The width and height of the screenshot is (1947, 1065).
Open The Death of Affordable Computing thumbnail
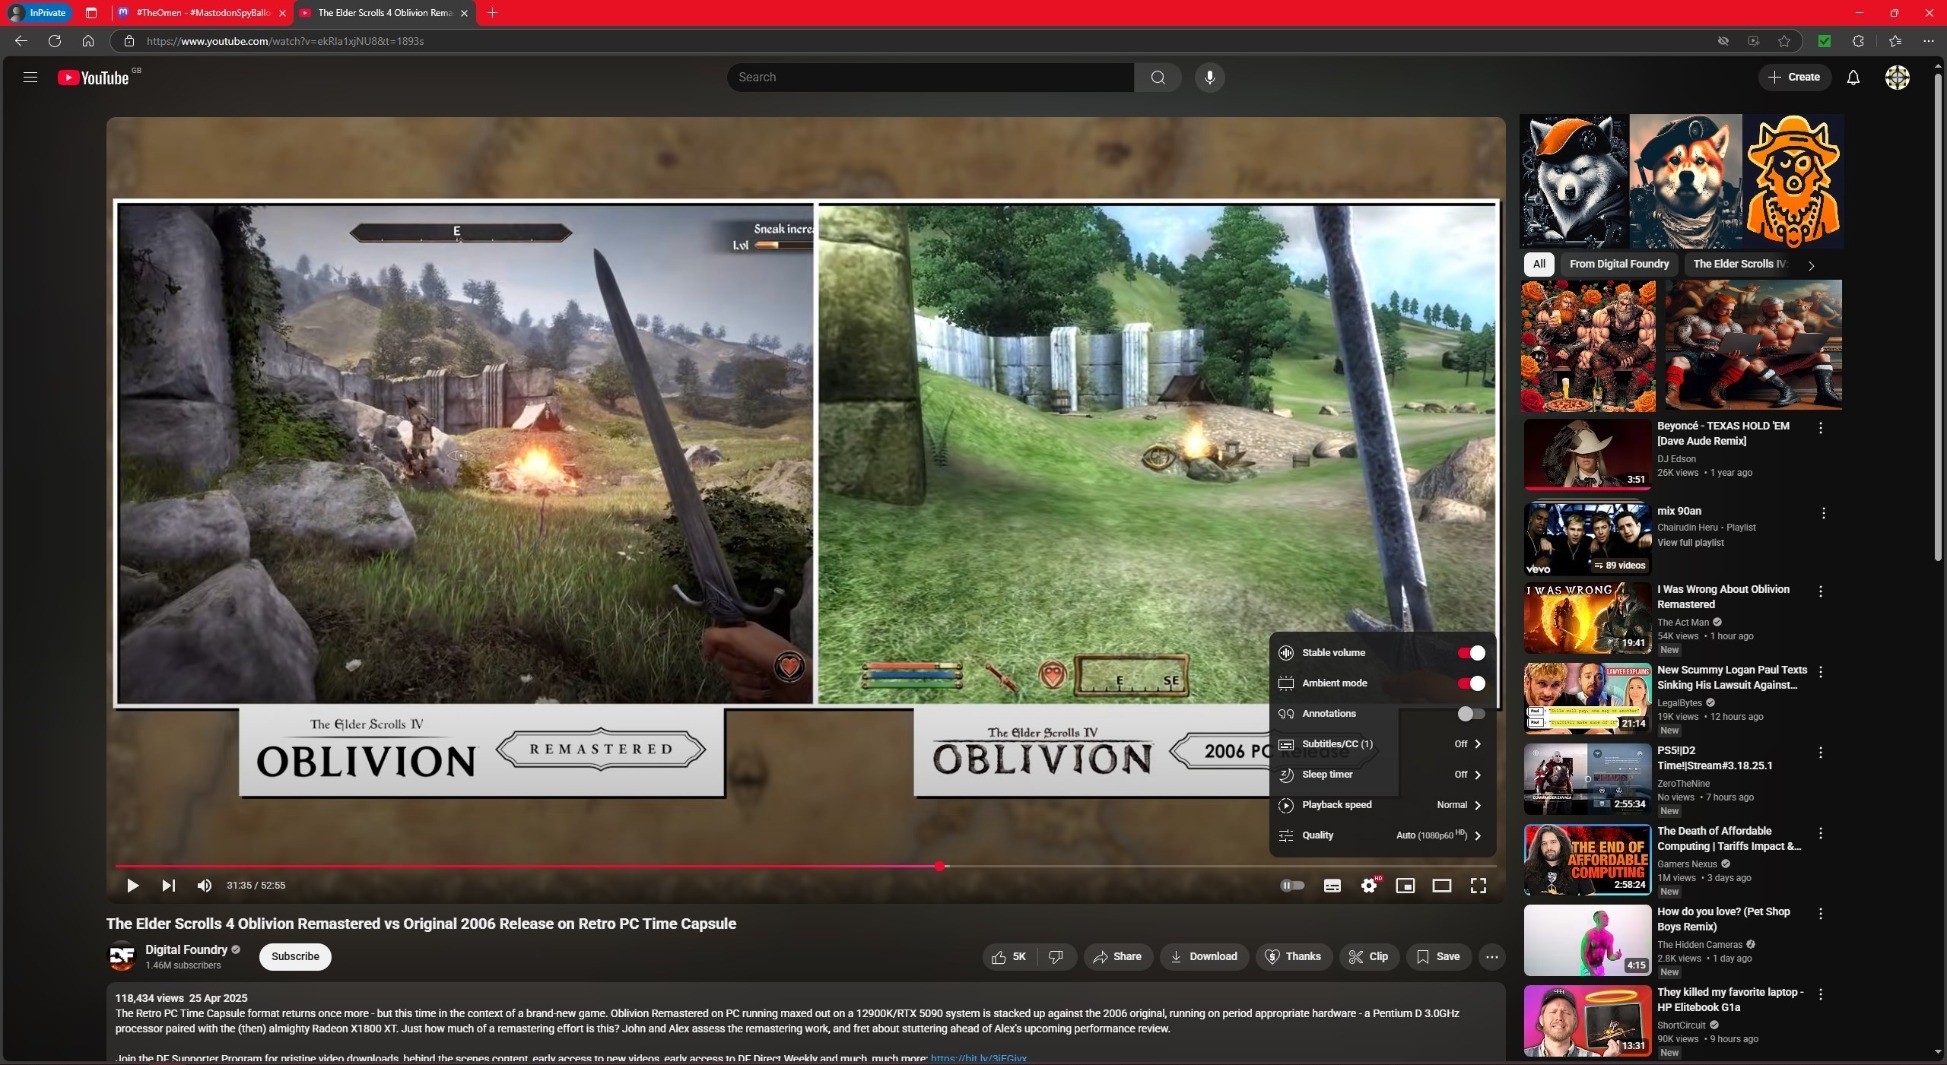tap(1587, 860)
